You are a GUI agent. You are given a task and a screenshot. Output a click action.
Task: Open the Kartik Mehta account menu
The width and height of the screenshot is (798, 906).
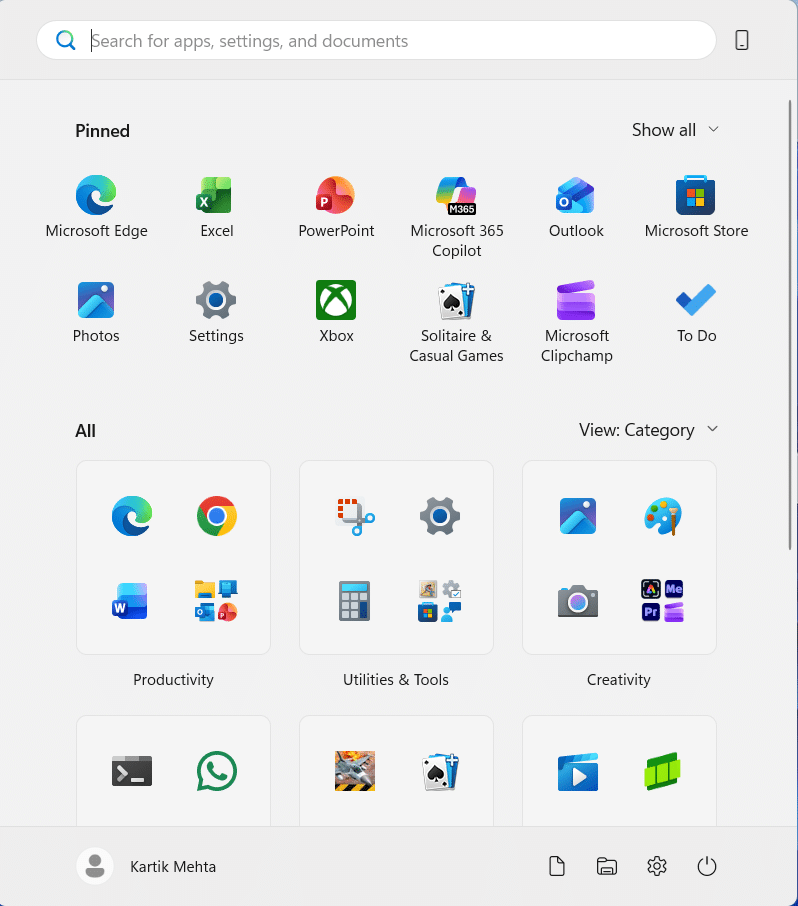tap(147, 866)
